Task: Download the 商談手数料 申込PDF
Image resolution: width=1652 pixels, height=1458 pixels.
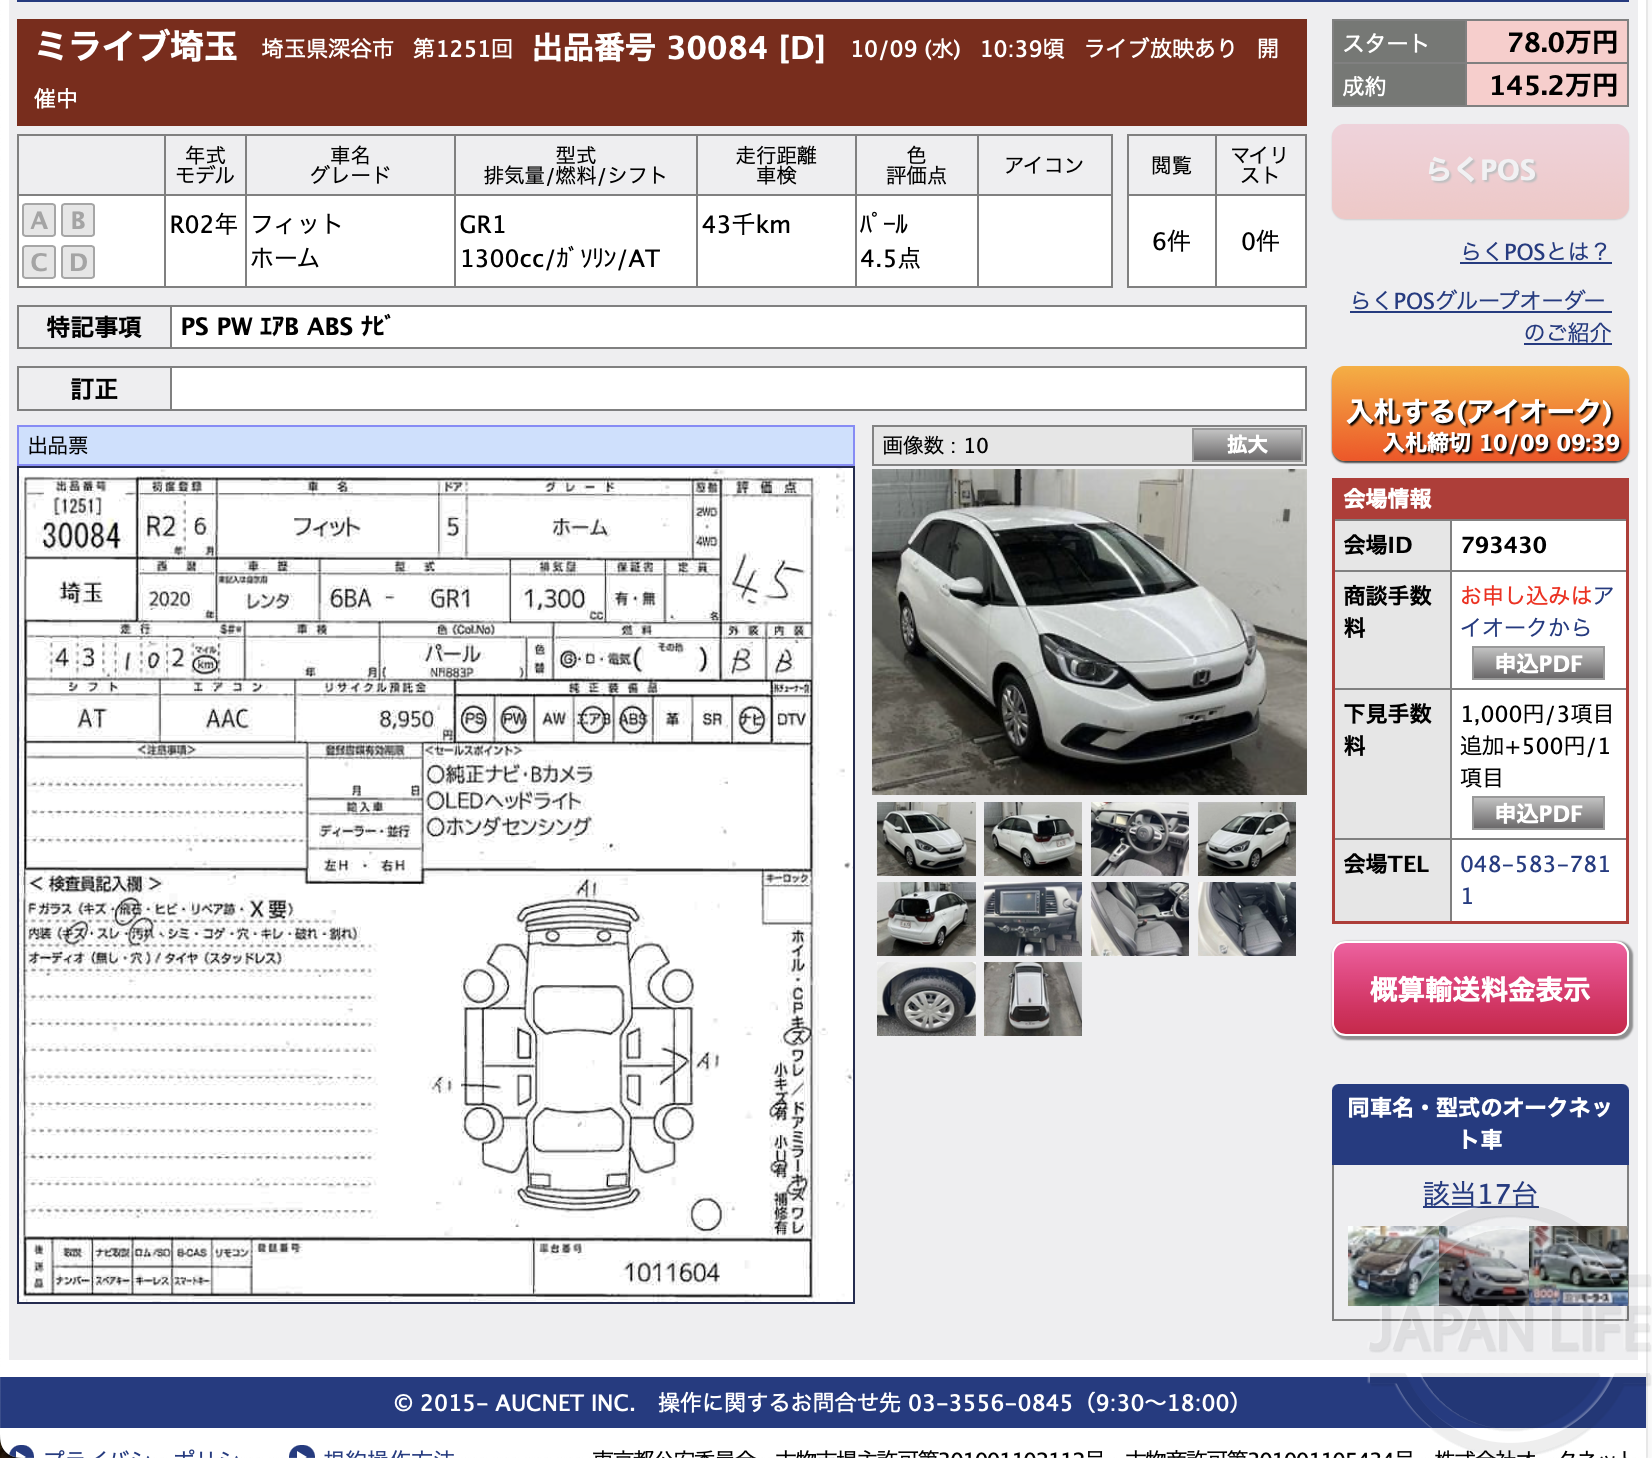Action: click(1538, 663)
